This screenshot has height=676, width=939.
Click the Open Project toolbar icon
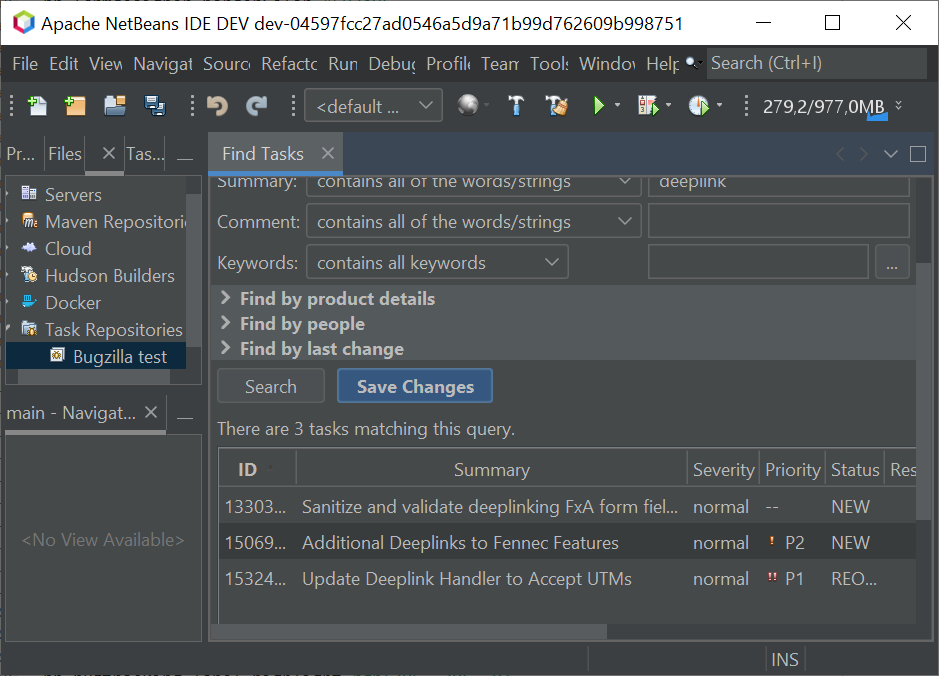tap(115, 106)
